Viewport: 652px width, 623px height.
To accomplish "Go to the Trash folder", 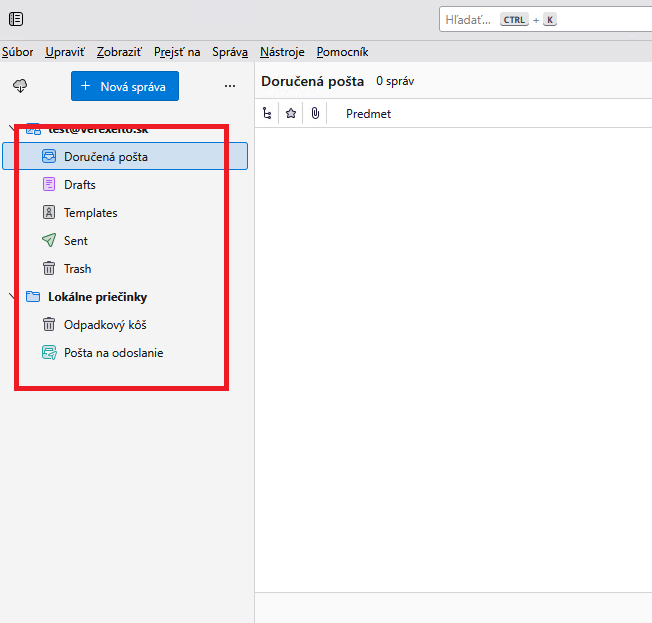I will click(77, 269).
